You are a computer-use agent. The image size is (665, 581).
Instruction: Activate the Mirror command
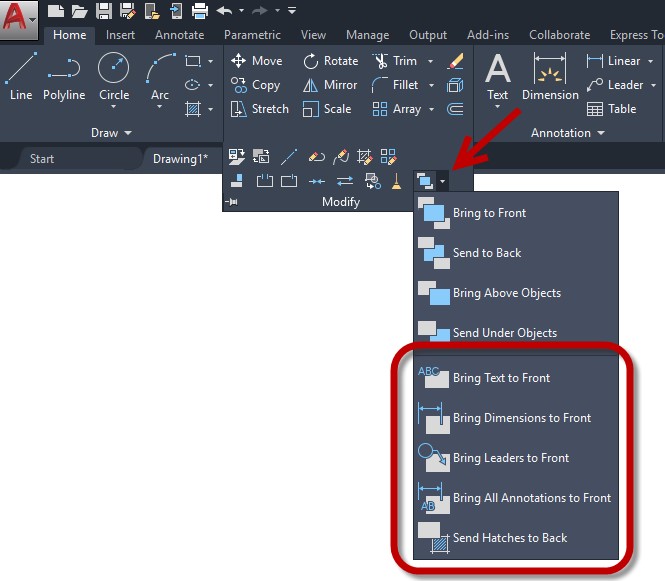[x=330, y=85]
